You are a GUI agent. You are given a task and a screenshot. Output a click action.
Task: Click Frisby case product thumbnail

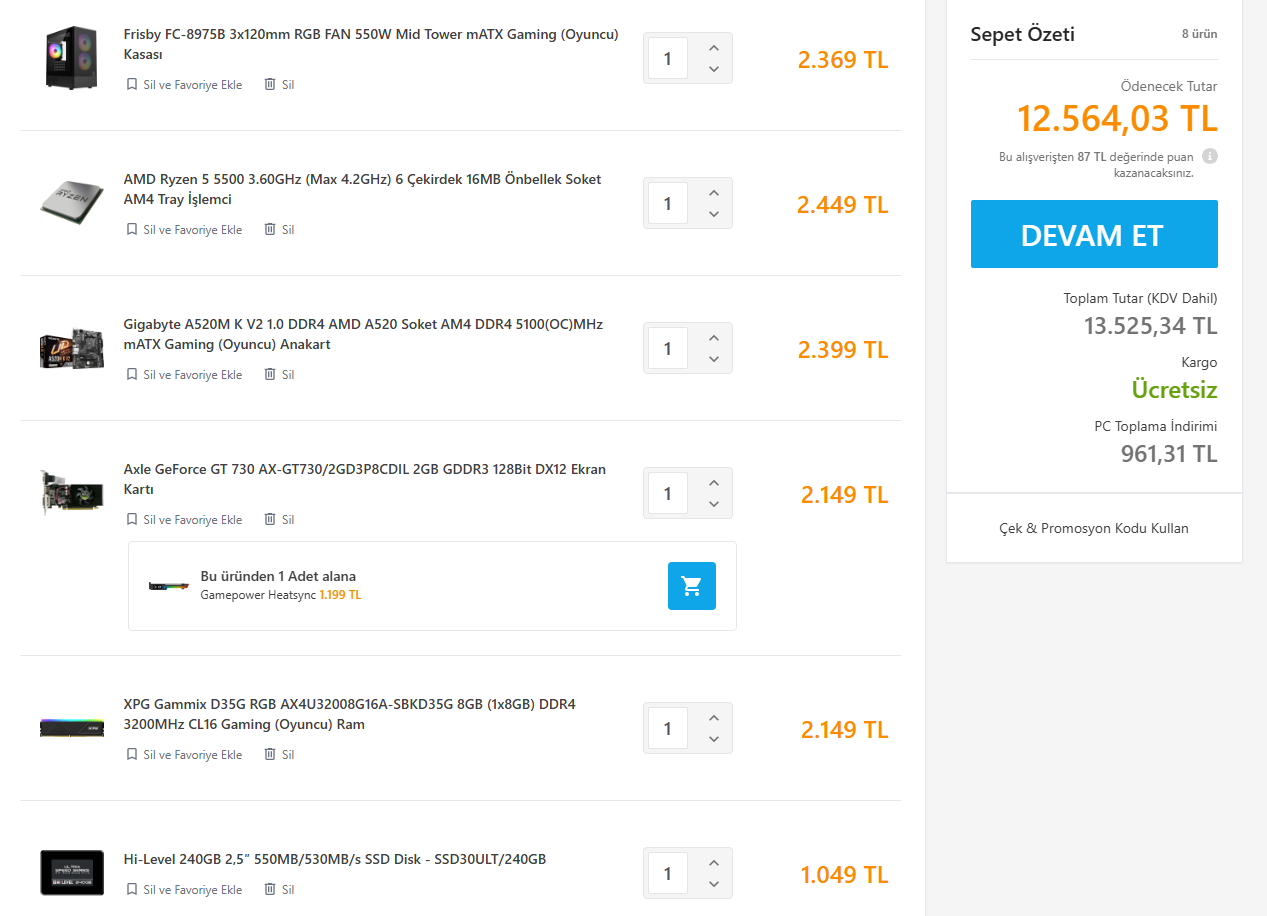pyautogui.click(x=72, y=59)
